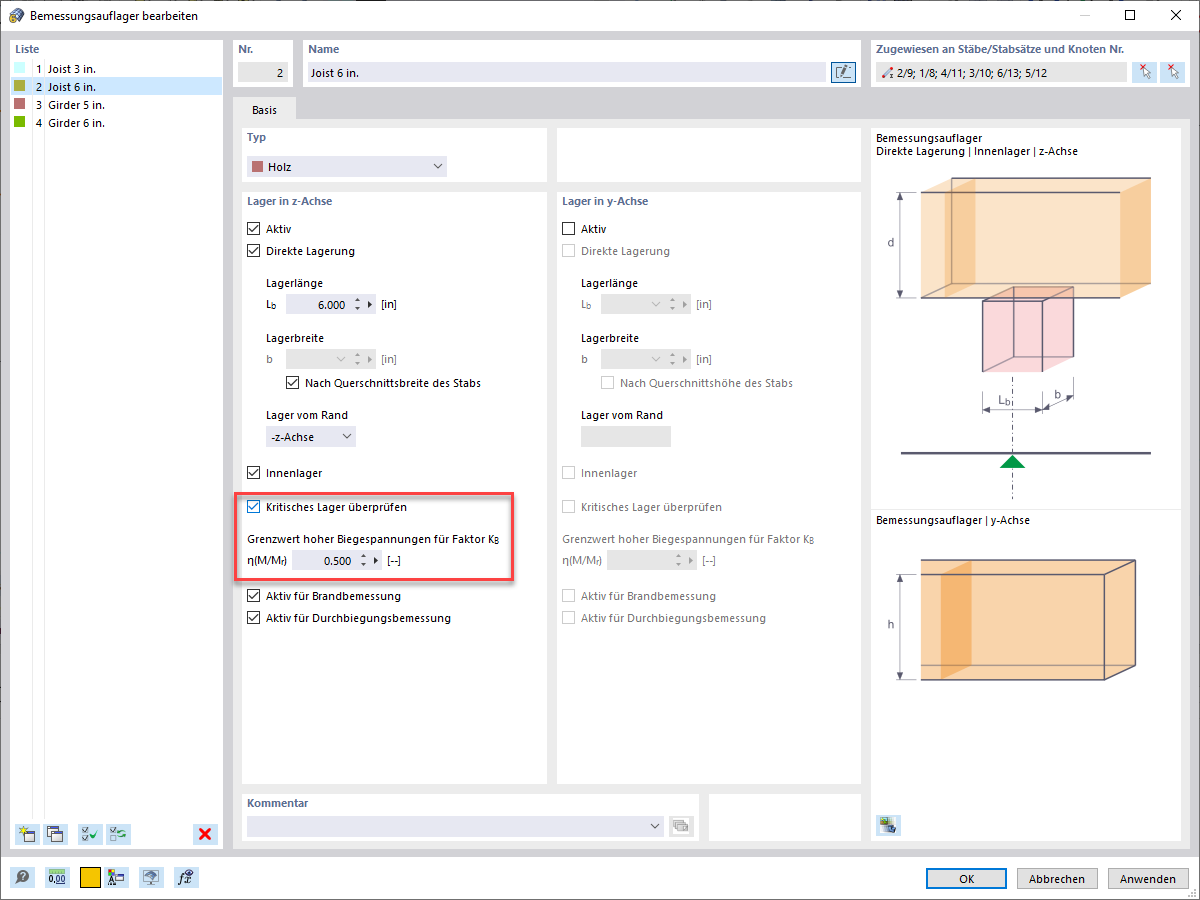
Task: Increase the Lagerlänge Lb value with up arrow
Action: point(358,300)
